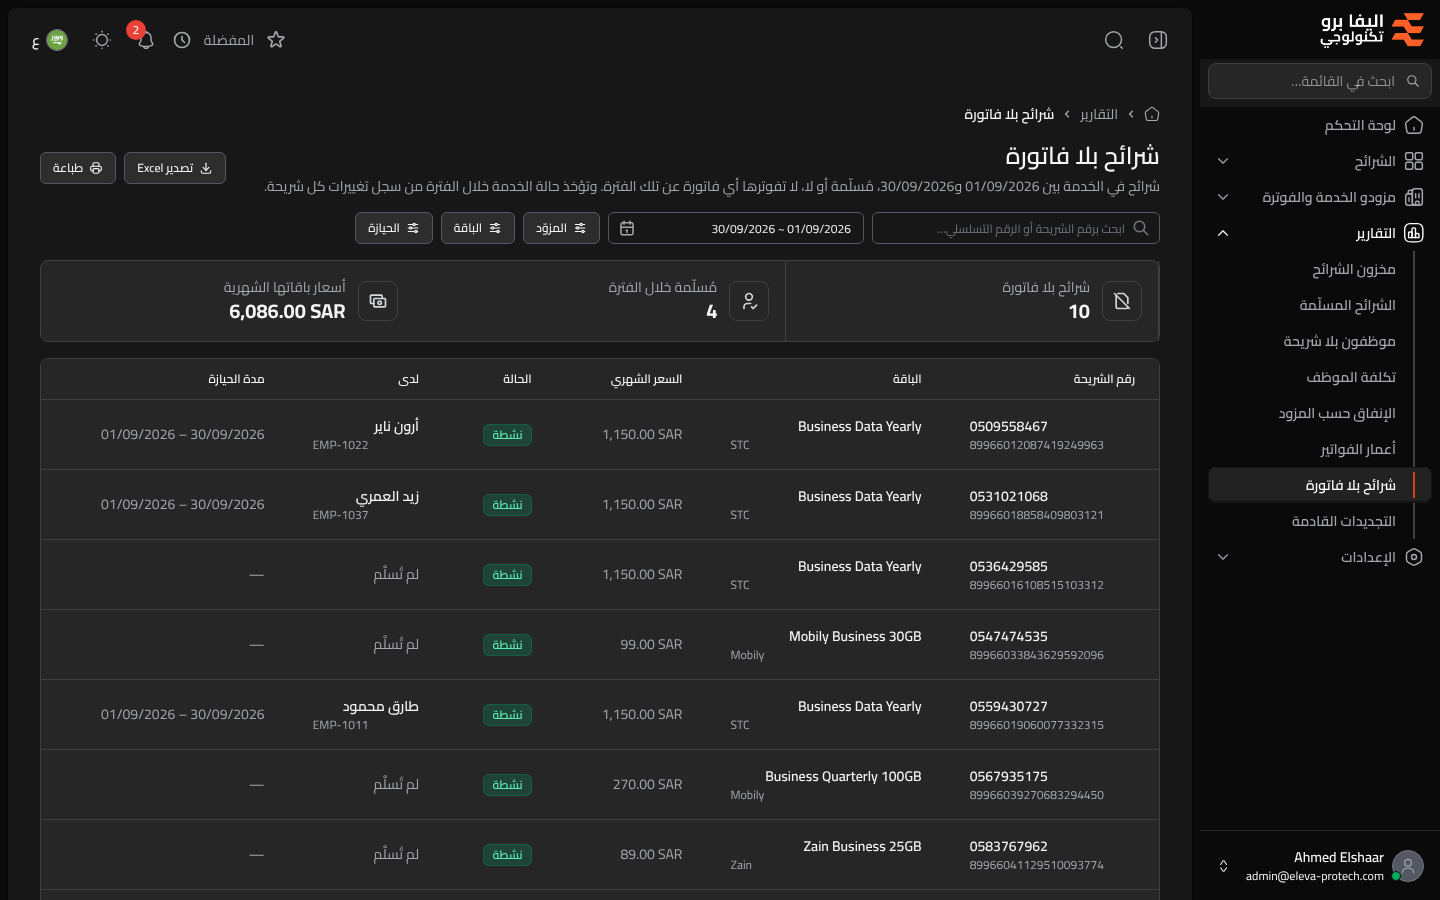
Task: Collapse the sidebar using the panel icon
Action: 1158,40
